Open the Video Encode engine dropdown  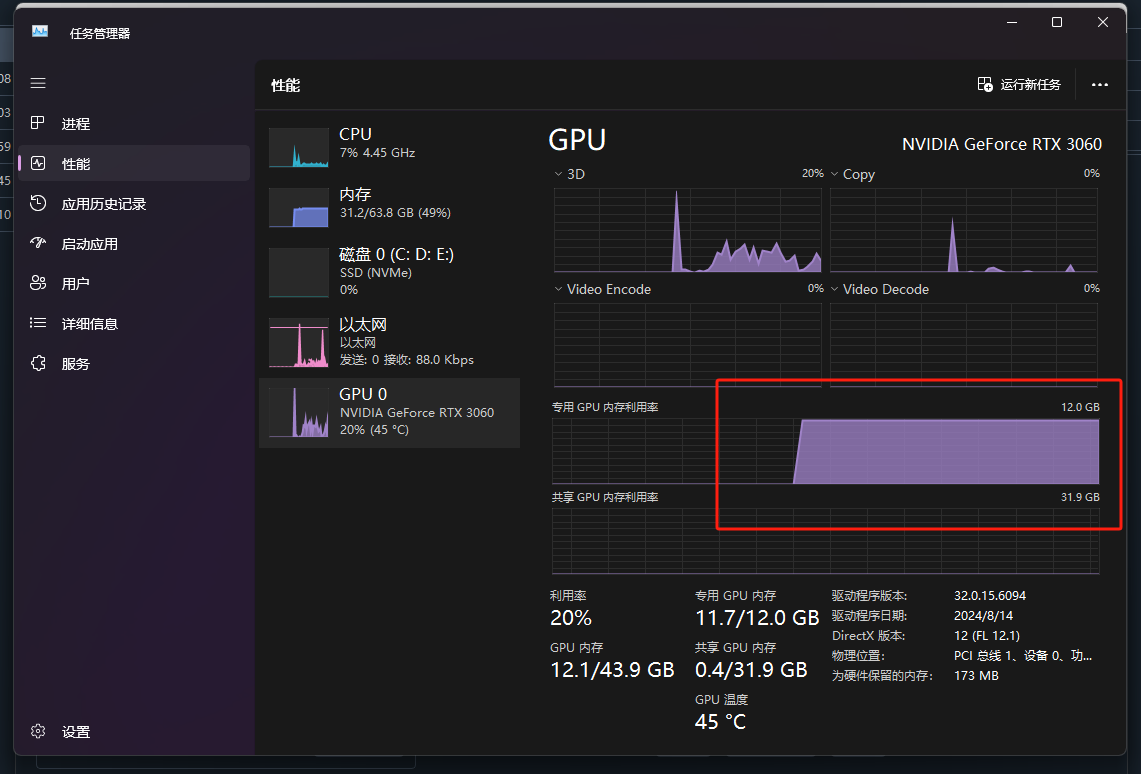[x=603, y=290]
